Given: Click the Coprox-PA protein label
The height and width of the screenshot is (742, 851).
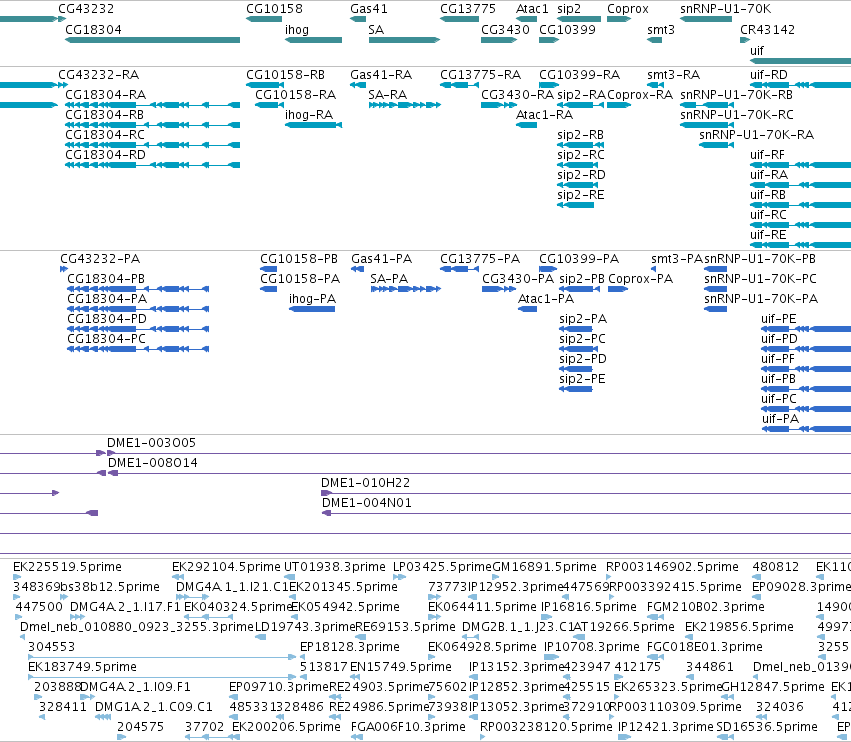Looking at the screenshot, I should pos(640,278).
